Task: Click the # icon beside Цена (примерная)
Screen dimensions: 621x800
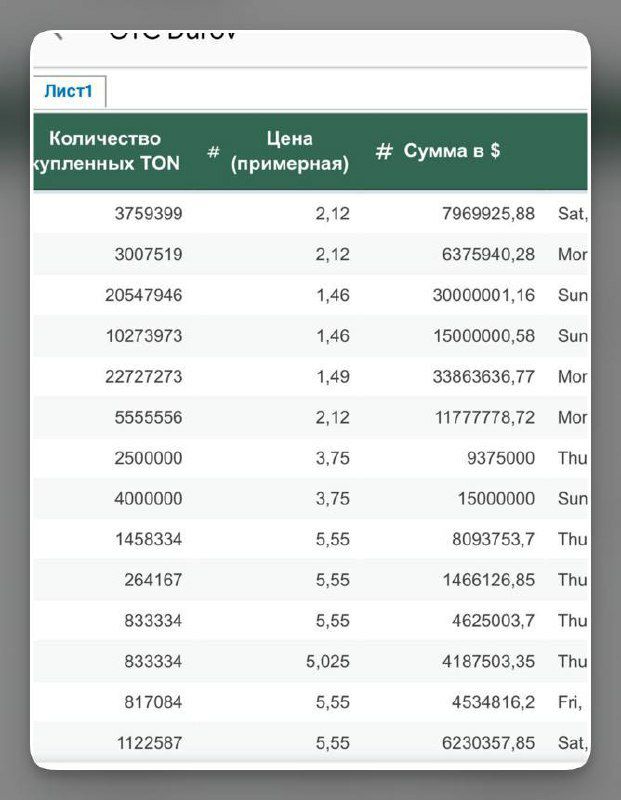Action: [x=214, y=151]
